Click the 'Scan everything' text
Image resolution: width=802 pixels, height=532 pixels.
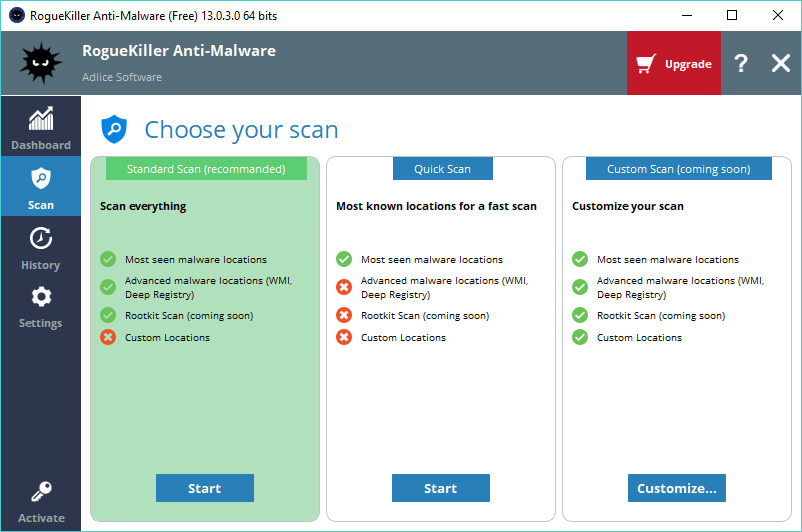(x=143, y=206)
